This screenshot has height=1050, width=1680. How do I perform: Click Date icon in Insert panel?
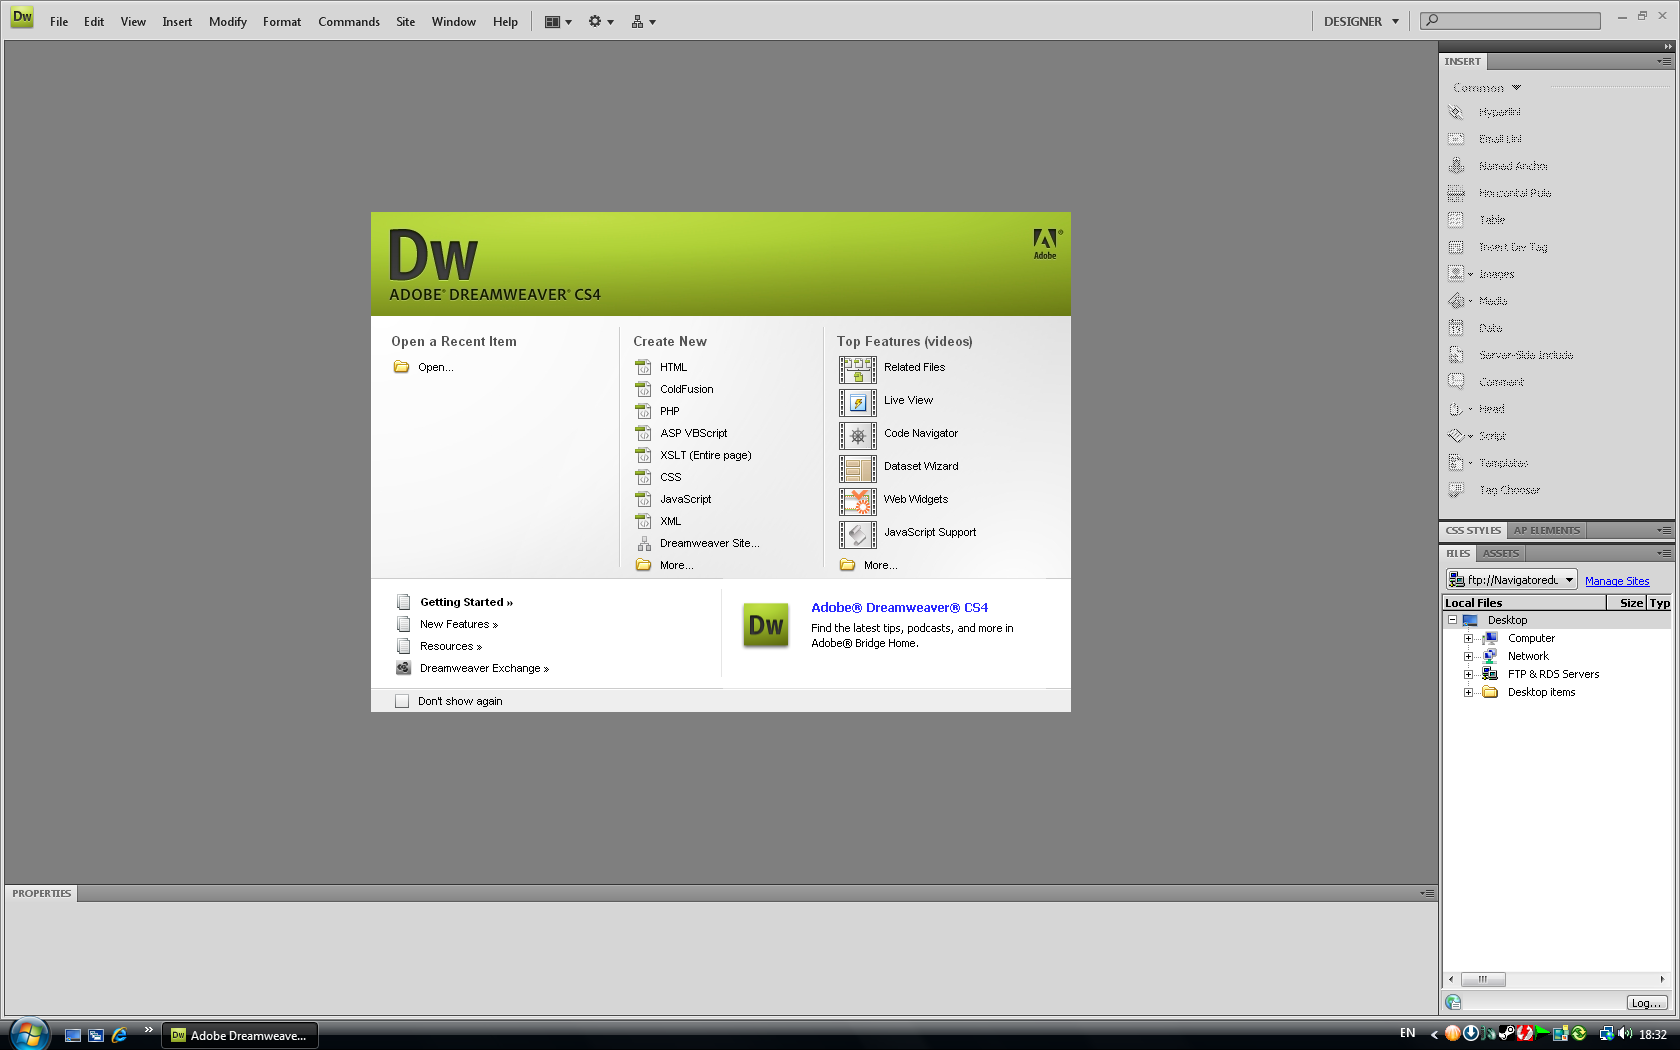coord(1456,328)
